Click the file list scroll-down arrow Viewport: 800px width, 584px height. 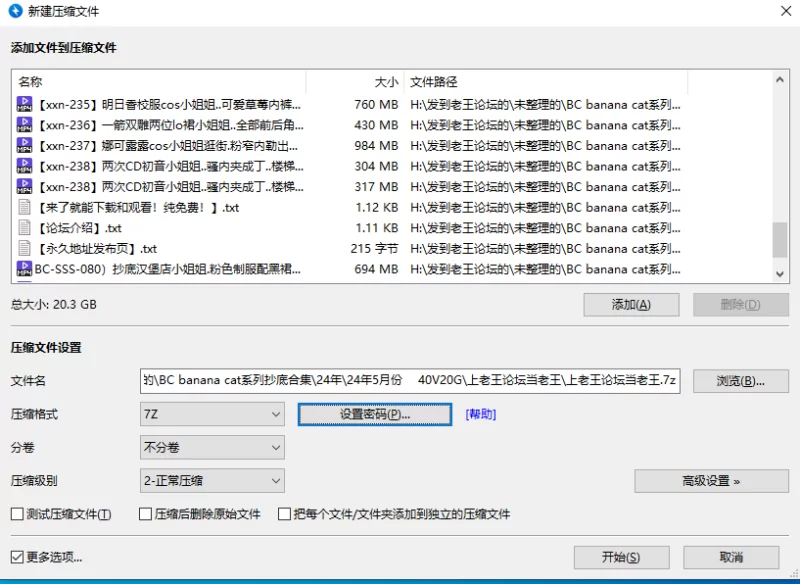tap(780, 274)
